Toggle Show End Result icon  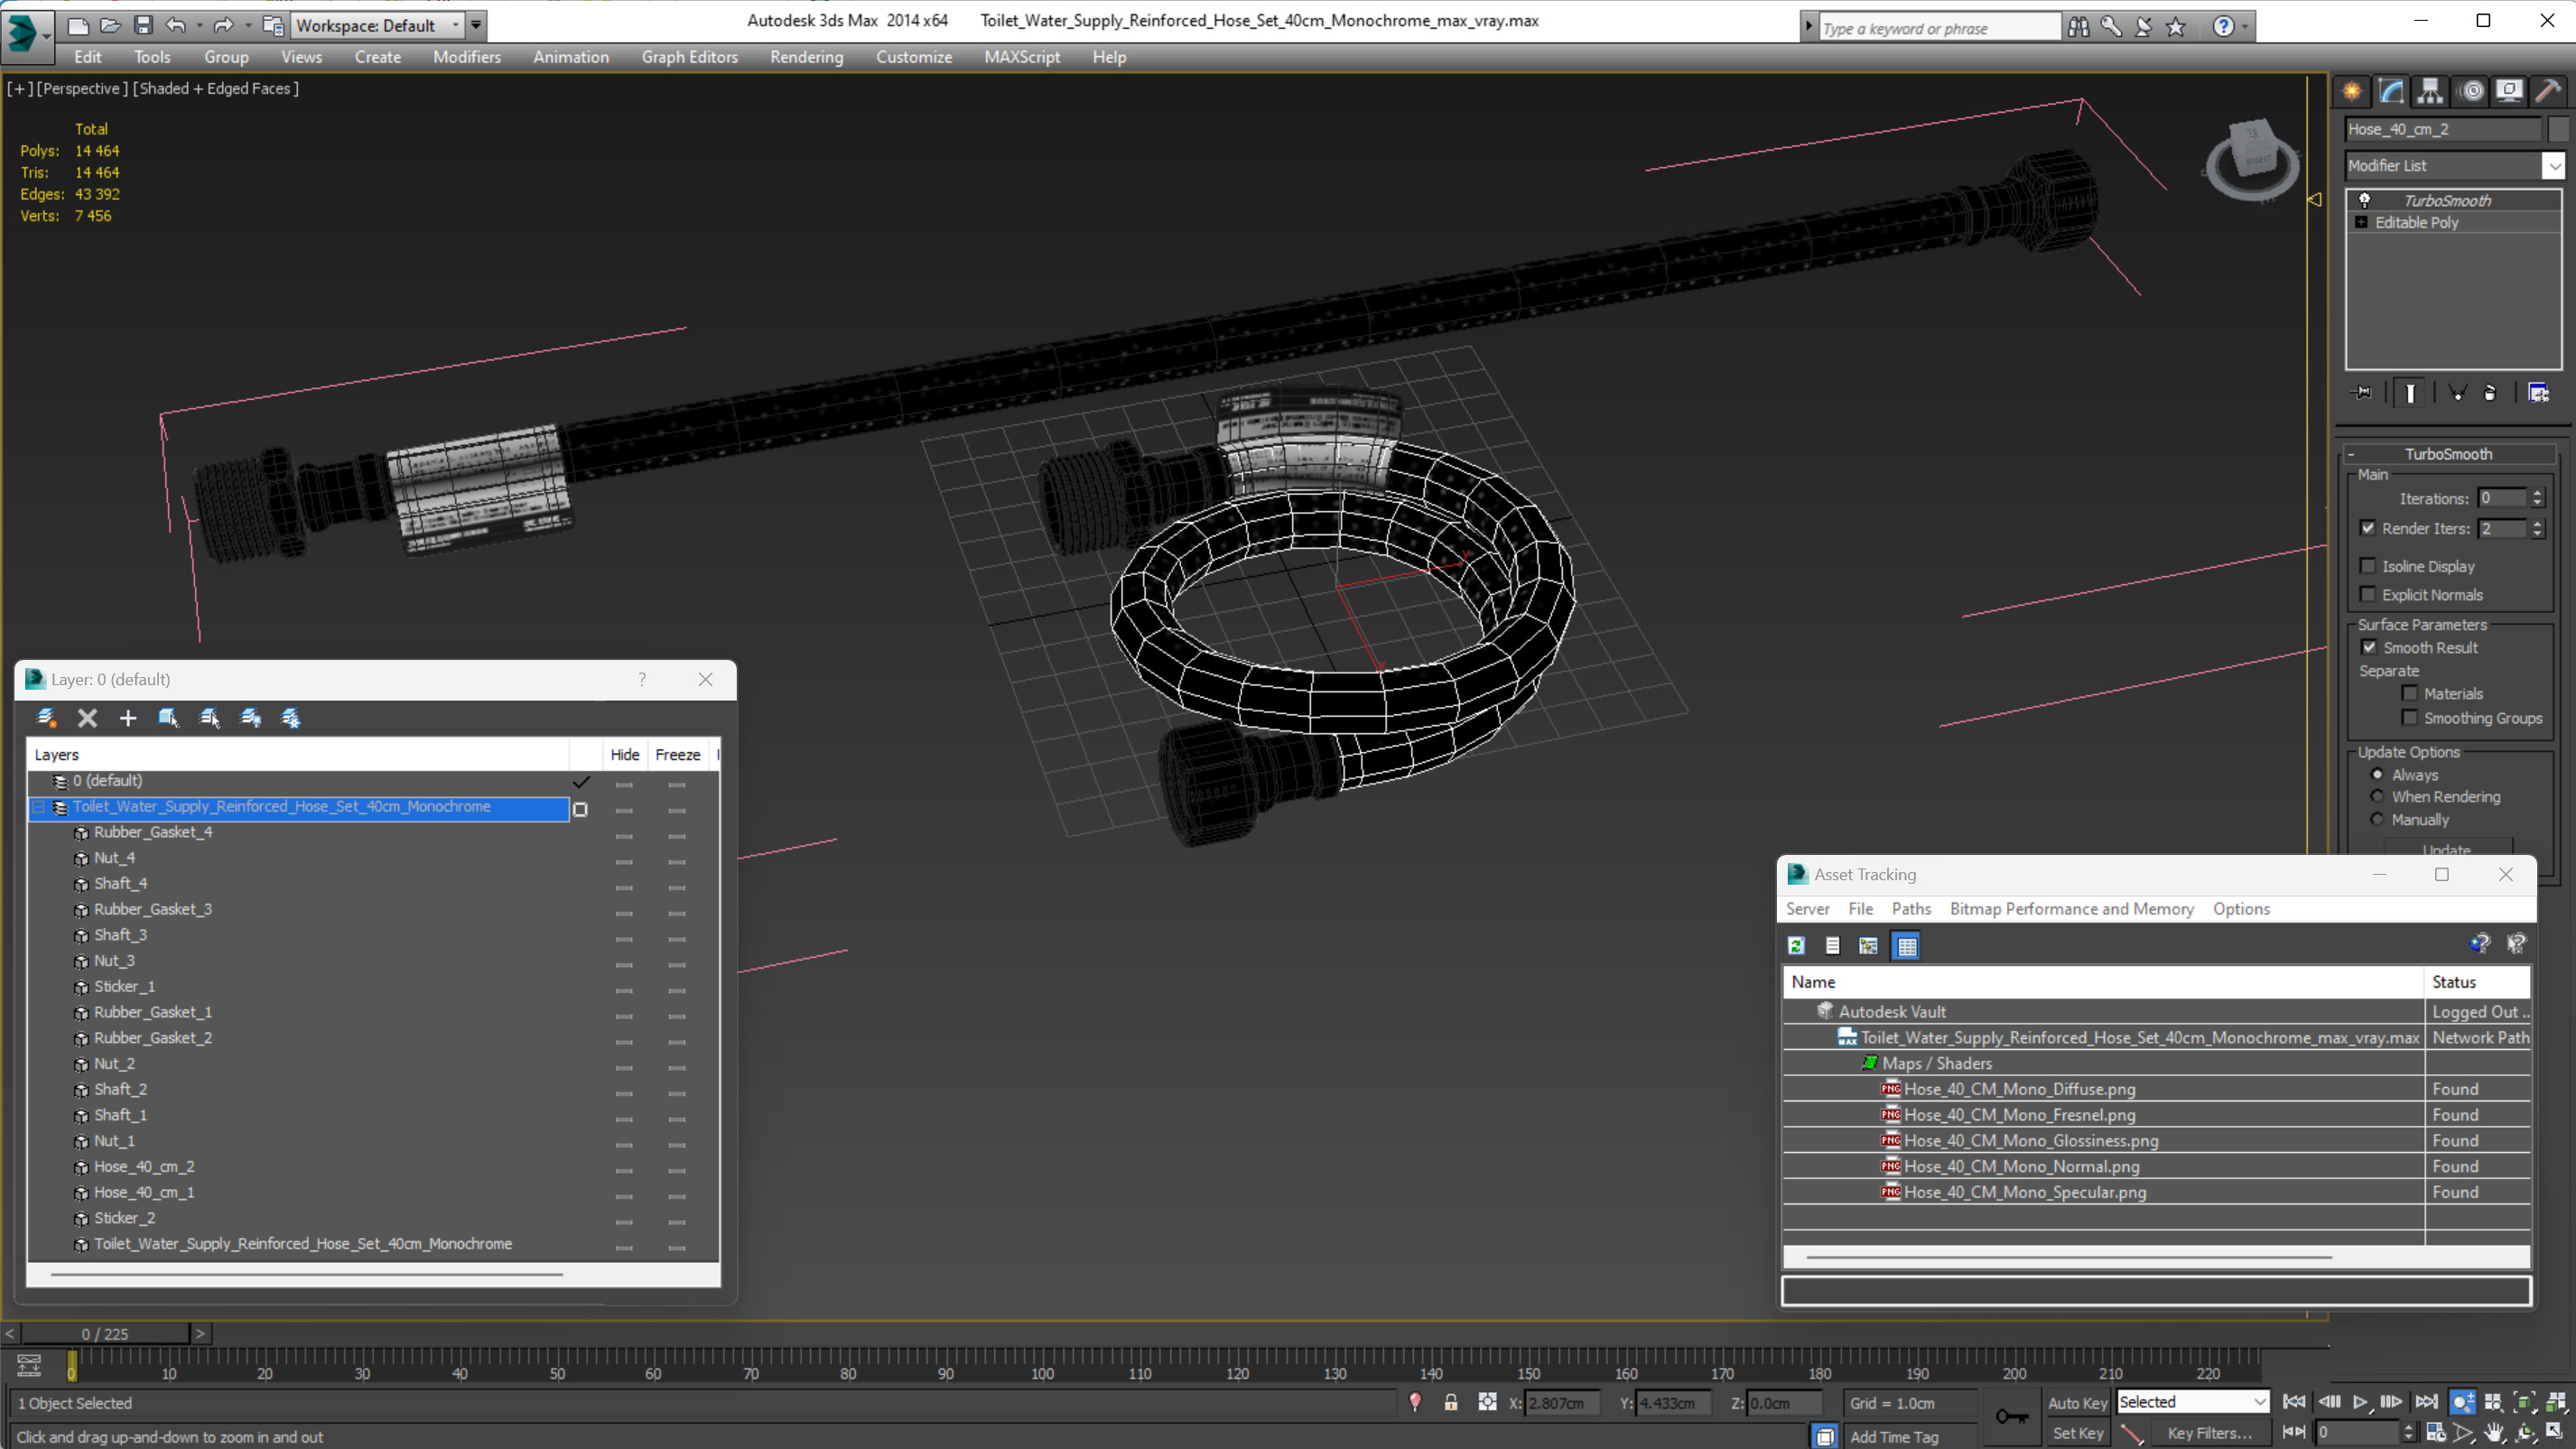pos(2410,393)
